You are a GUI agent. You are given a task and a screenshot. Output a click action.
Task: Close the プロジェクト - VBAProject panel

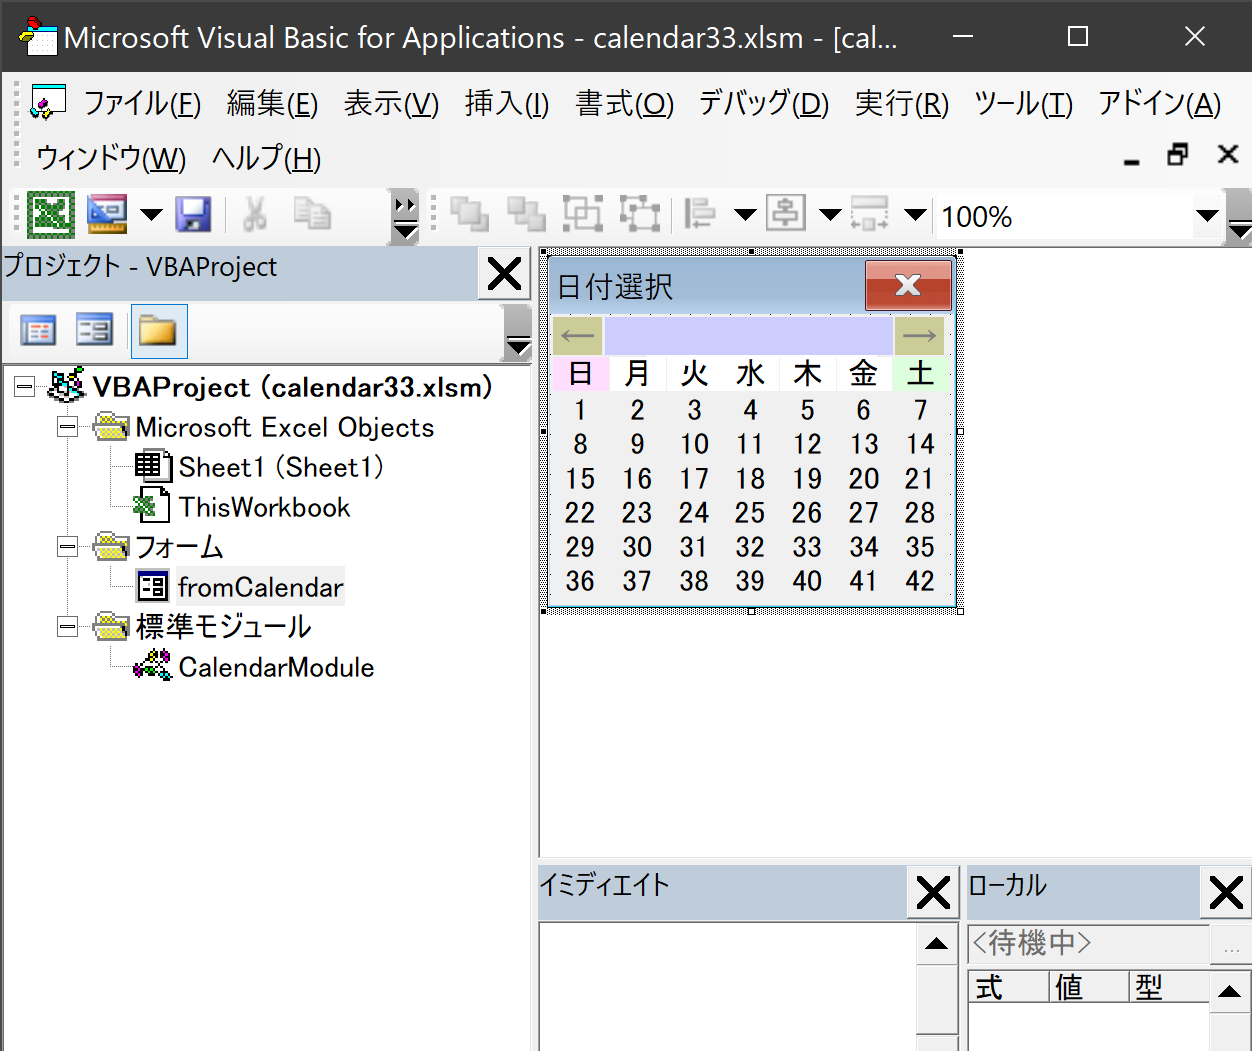(x=504, y=273)
